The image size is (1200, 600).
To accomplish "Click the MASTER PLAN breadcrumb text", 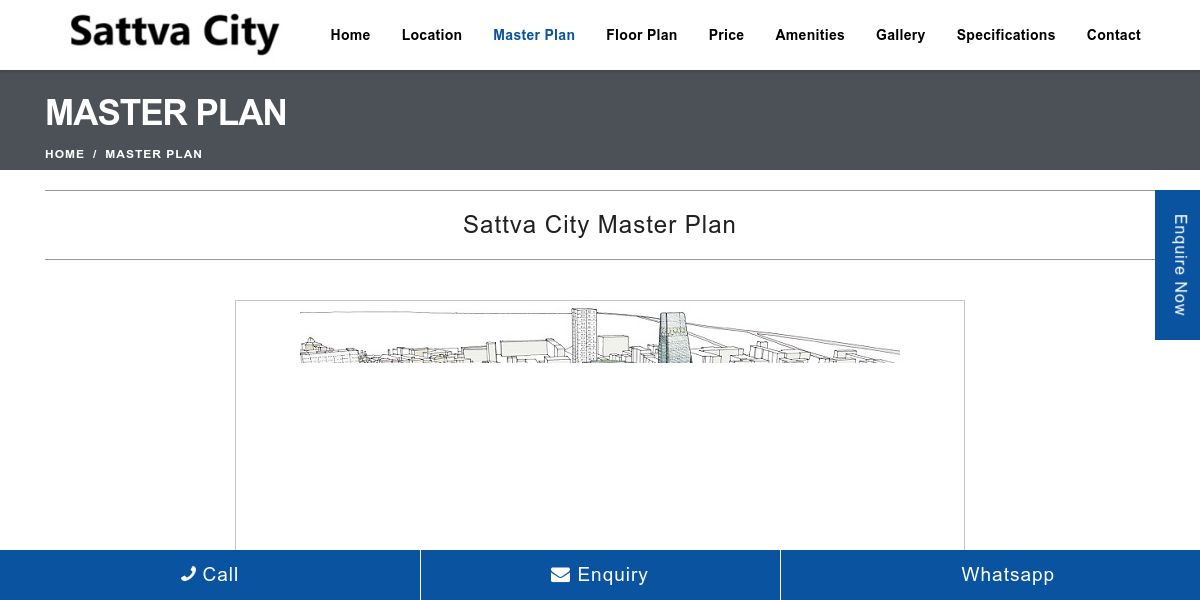I will (154, 154).
